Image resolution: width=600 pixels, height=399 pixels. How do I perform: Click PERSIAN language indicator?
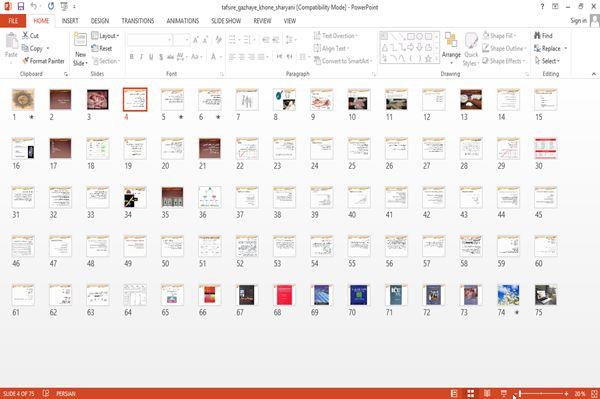[x=66, y=393]
